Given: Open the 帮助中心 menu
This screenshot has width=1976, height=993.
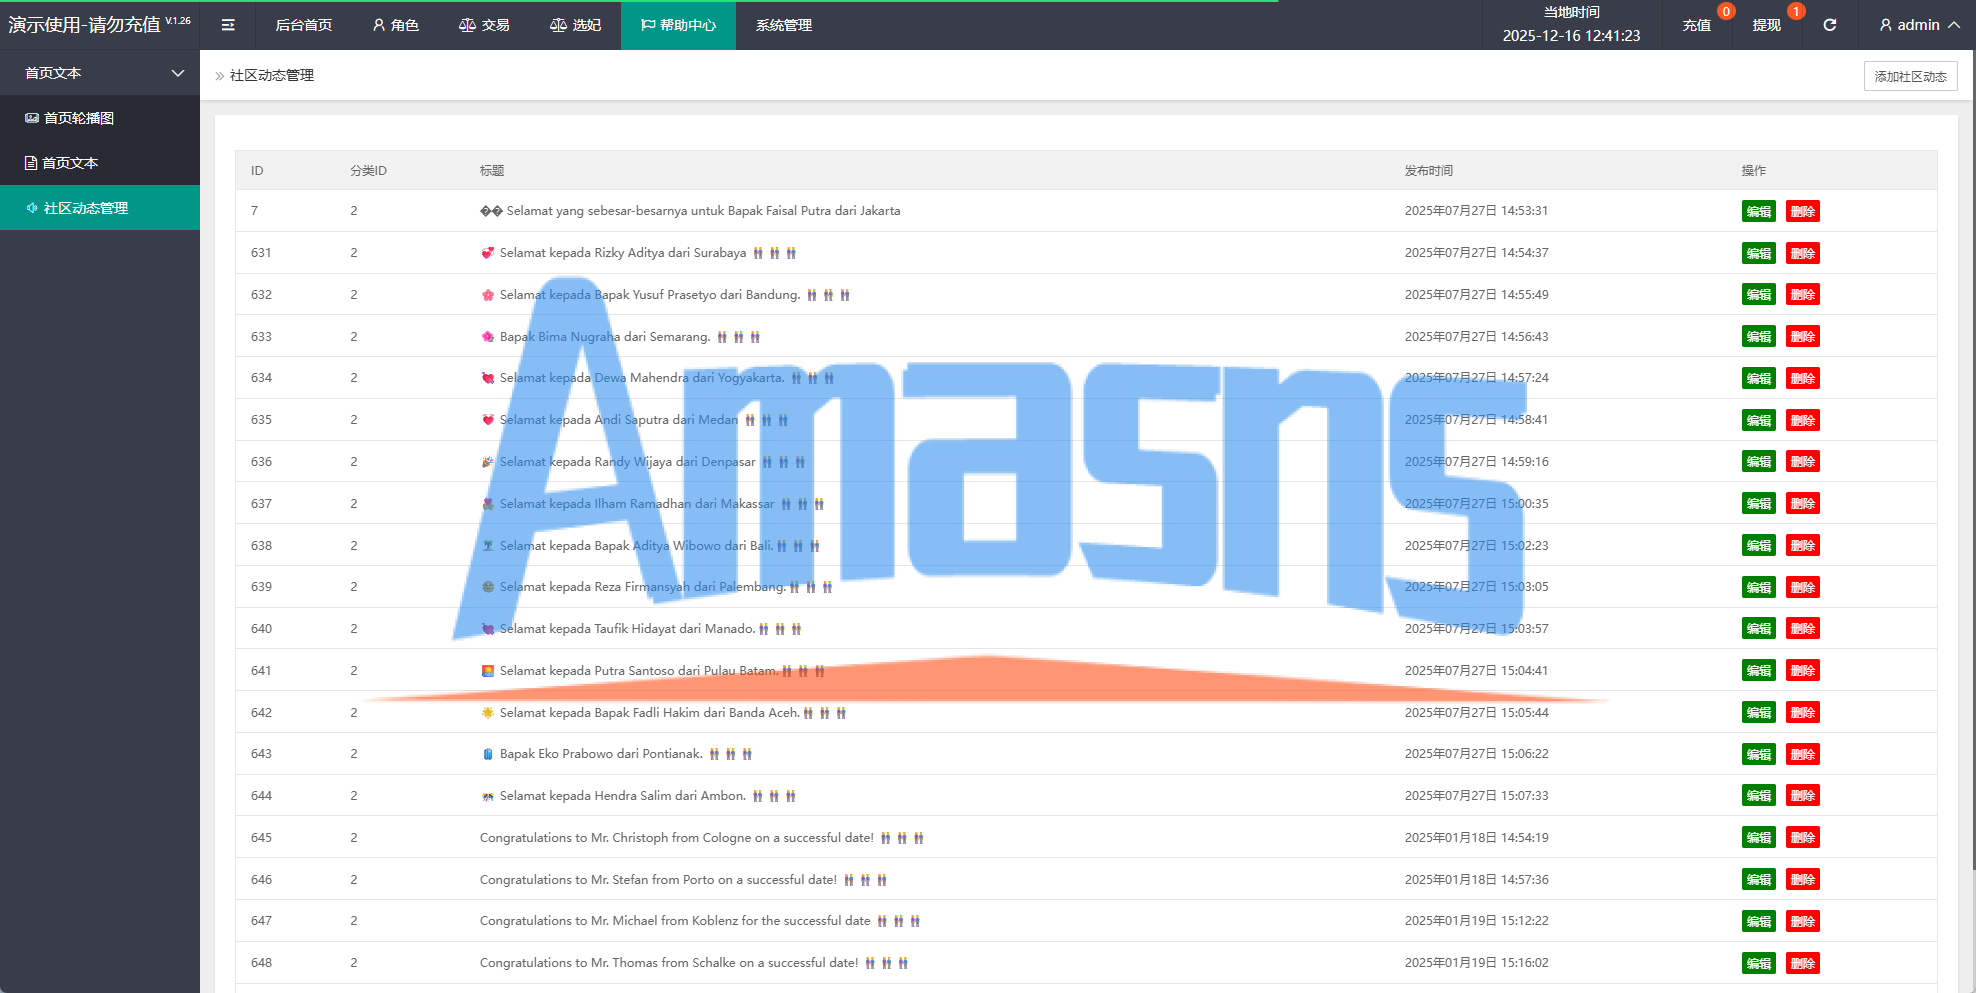Looking at the screenshot, I should pyautogui.click(x=678, y=25).
